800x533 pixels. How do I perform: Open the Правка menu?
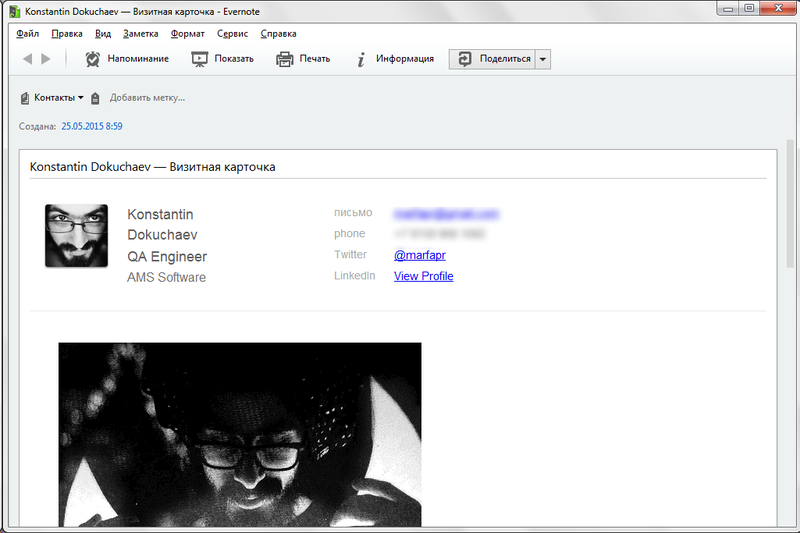click(x=67, y=34)
